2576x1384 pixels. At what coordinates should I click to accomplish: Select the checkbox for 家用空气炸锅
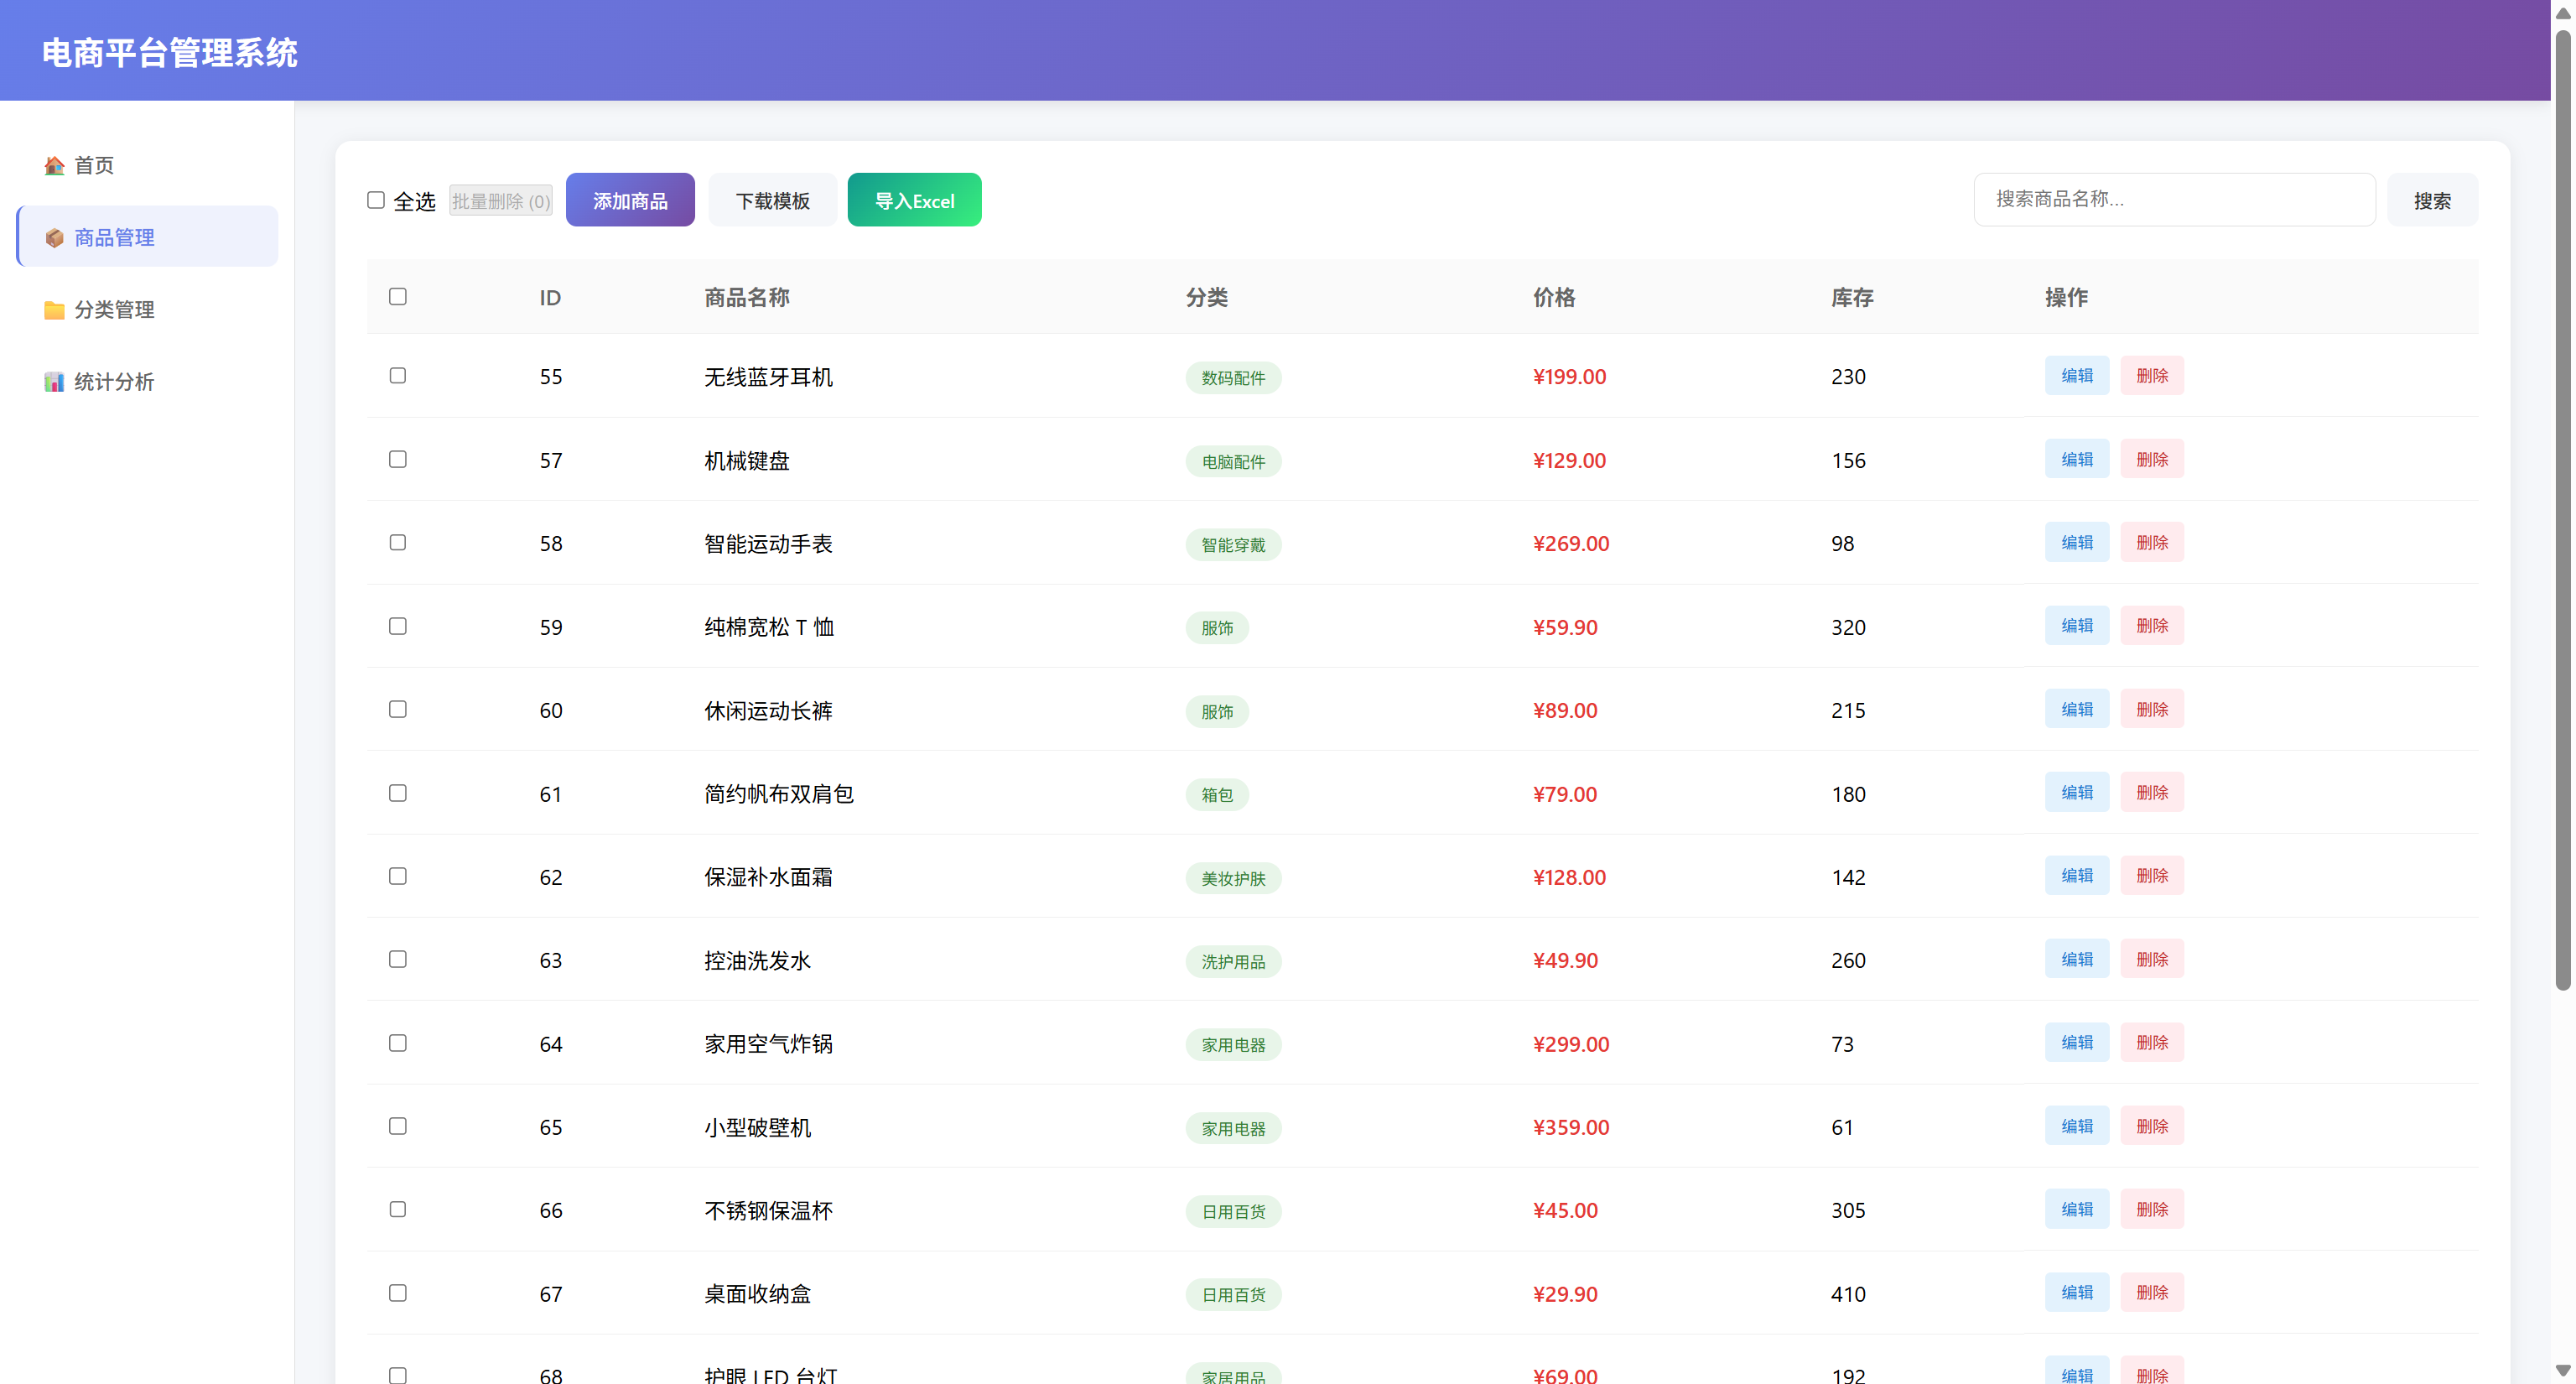(398, 1043)
